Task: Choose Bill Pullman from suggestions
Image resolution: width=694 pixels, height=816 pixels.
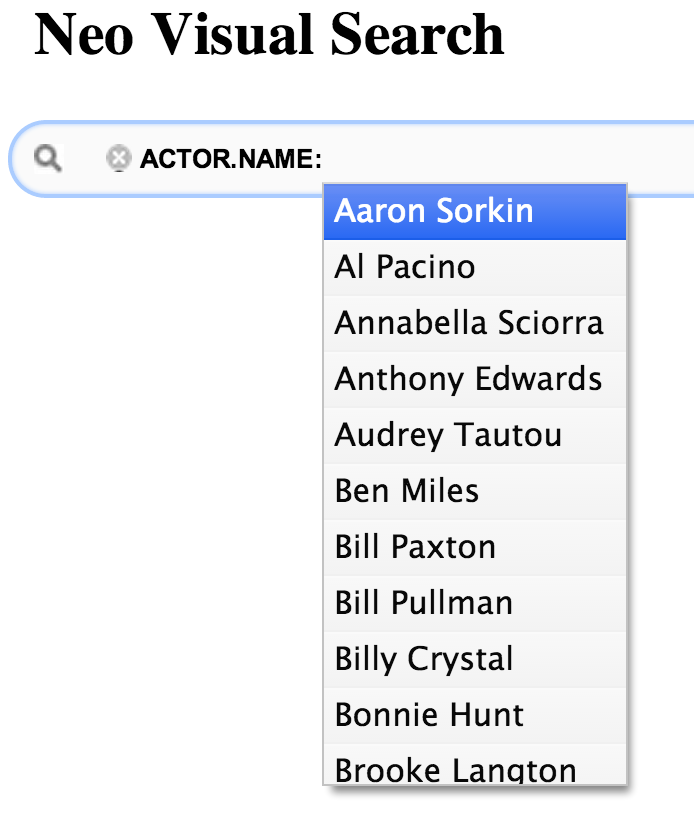Action: [x=423, y=603]
